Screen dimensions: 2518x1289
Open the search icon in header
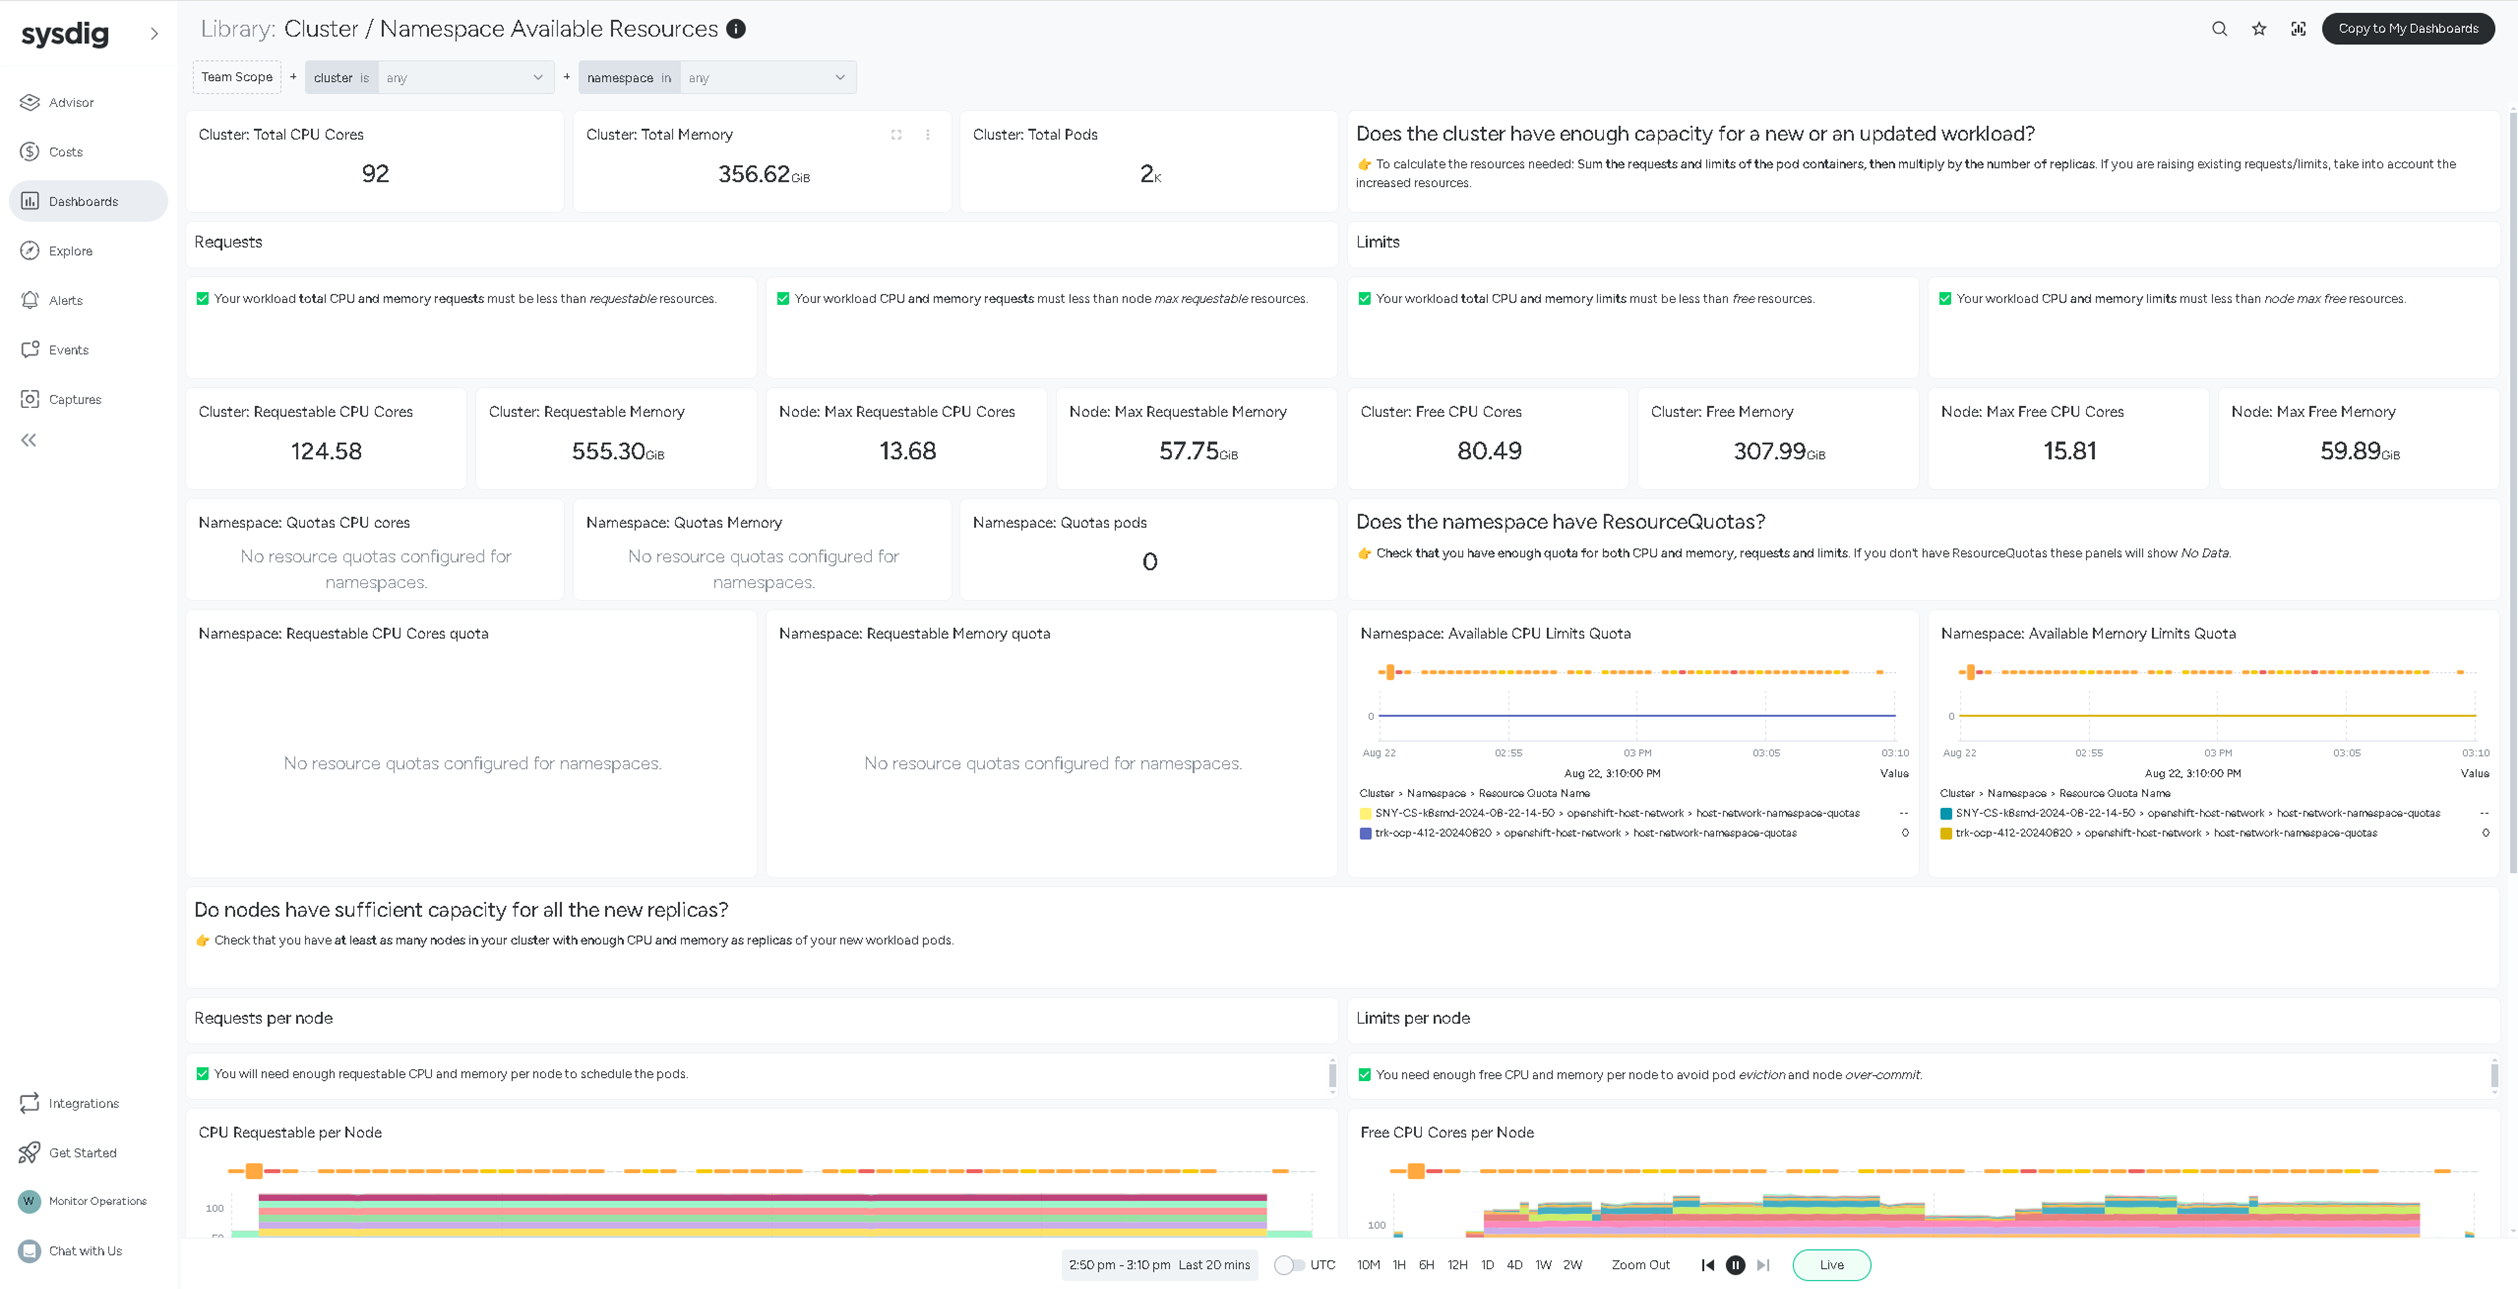[2219, 29]
